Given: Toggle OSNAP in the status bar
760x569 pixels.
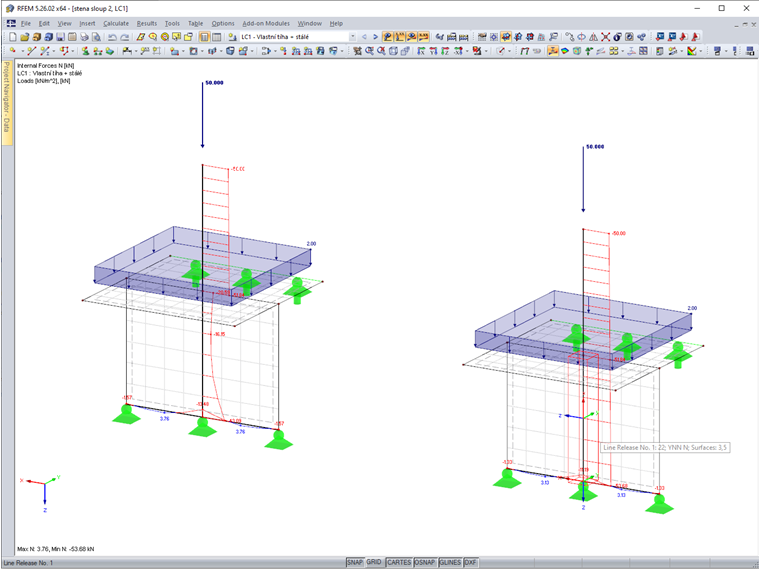Looking at the screenshot, I should pos(425,562).
